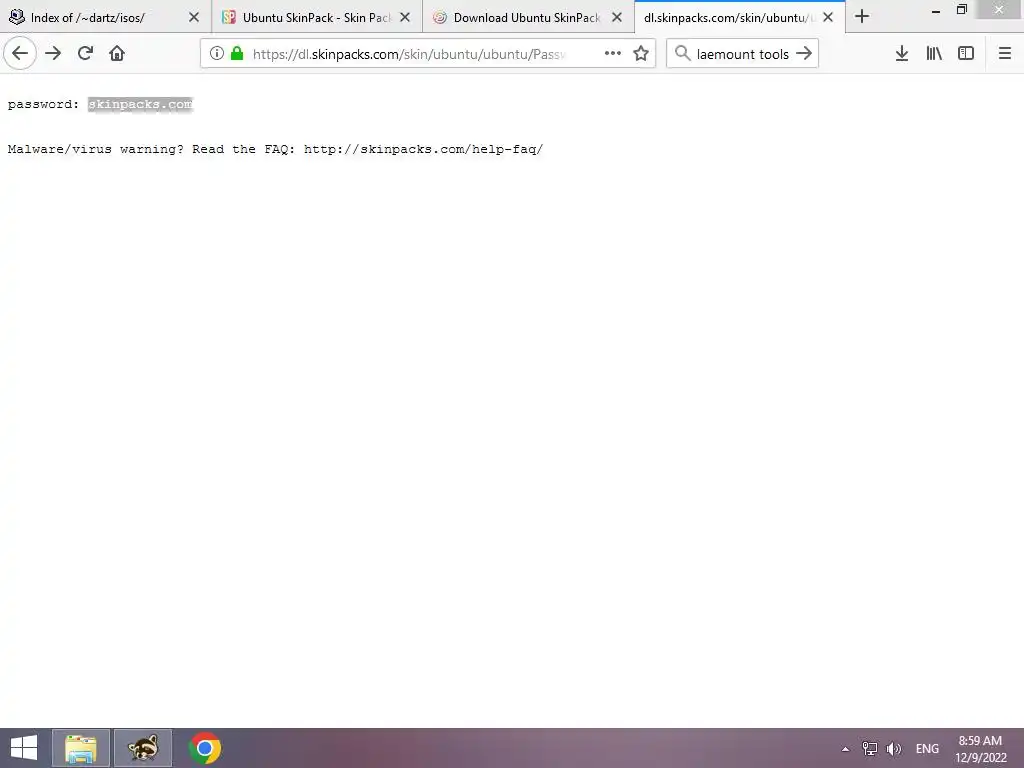The height and width of the screenshot is (768, 1024).
Task: Click the search magnifier icon
Action: [x=682, y=54]
